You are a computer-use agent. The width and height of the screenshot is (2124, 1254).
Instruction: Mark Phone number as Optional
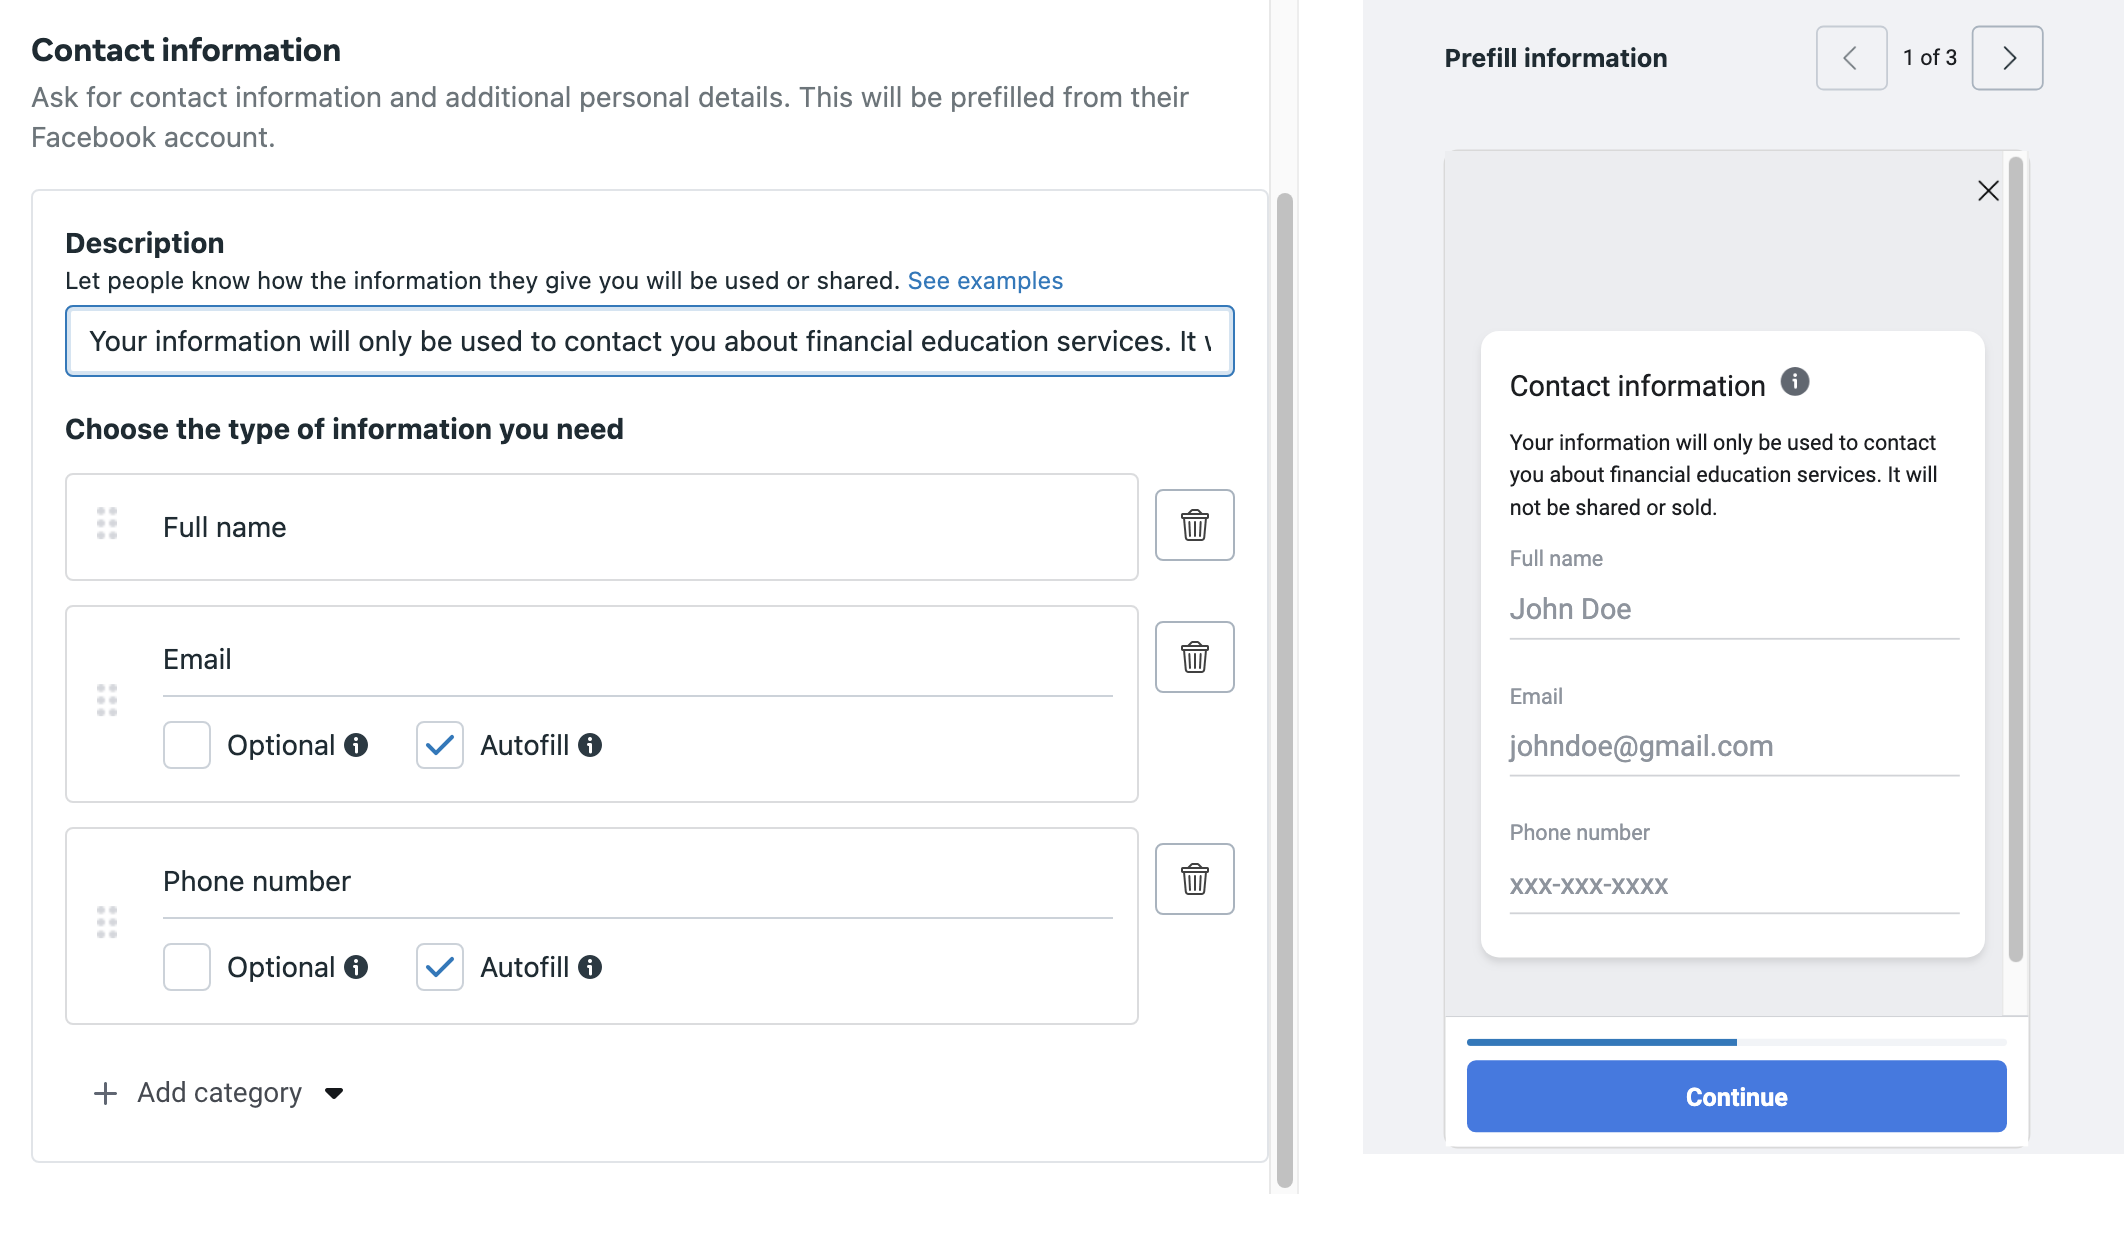coord(187,967)
